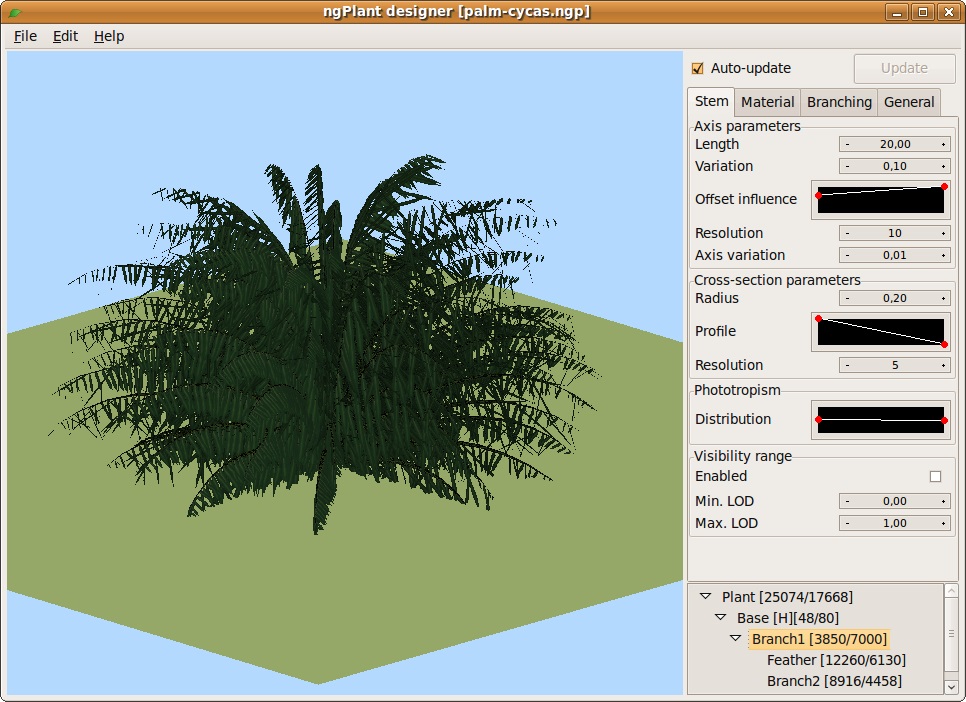Switch to the Branching tab
Image resolution: width=966 pixels, height=702 pixels.
839,102
